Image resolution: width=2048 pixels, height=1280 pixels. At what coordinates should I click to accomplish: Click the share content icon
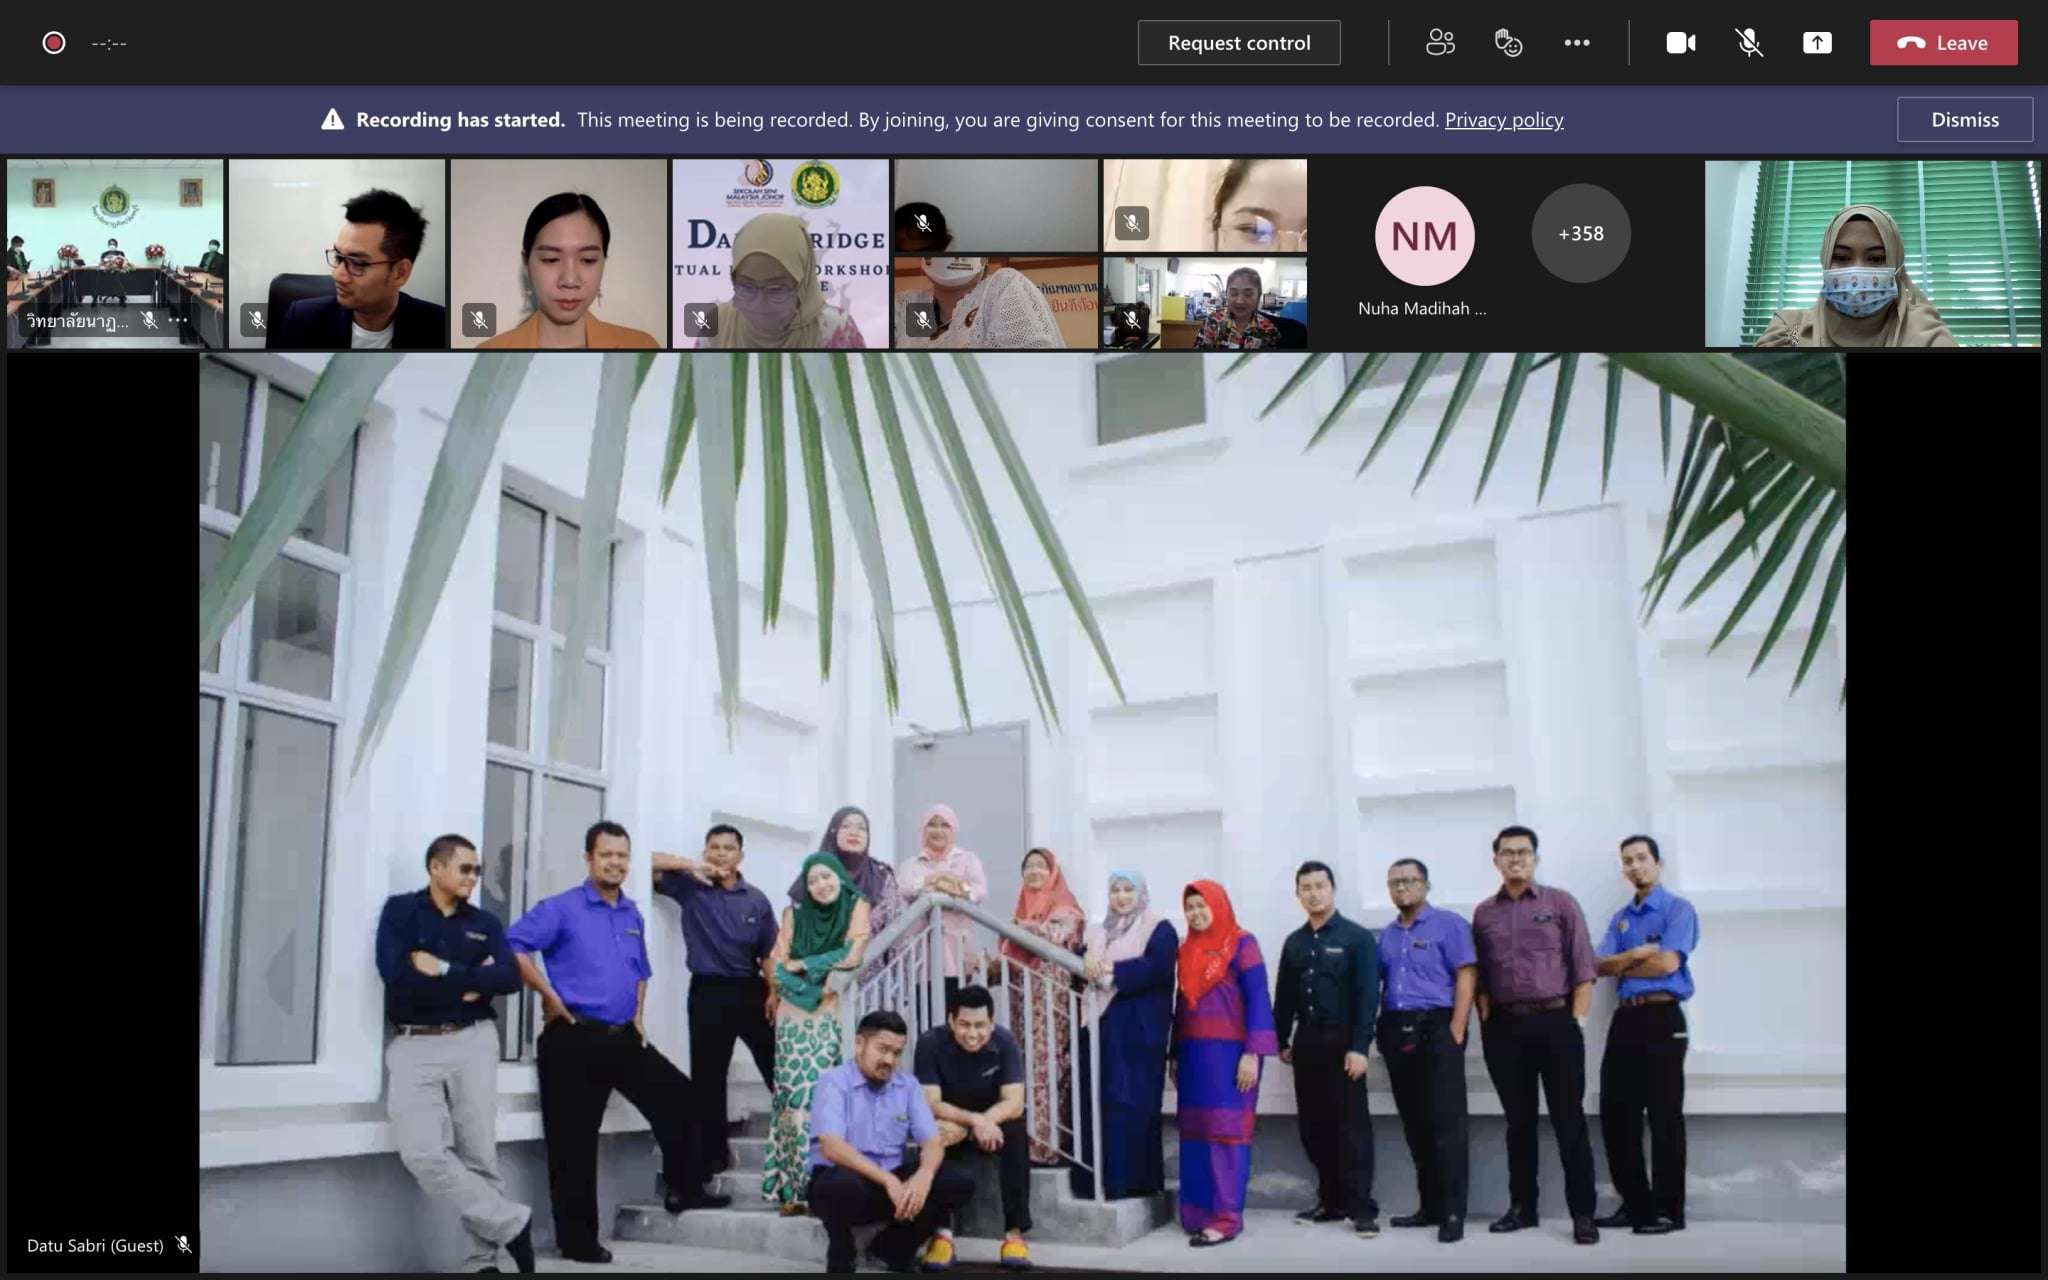(1817, 43)
